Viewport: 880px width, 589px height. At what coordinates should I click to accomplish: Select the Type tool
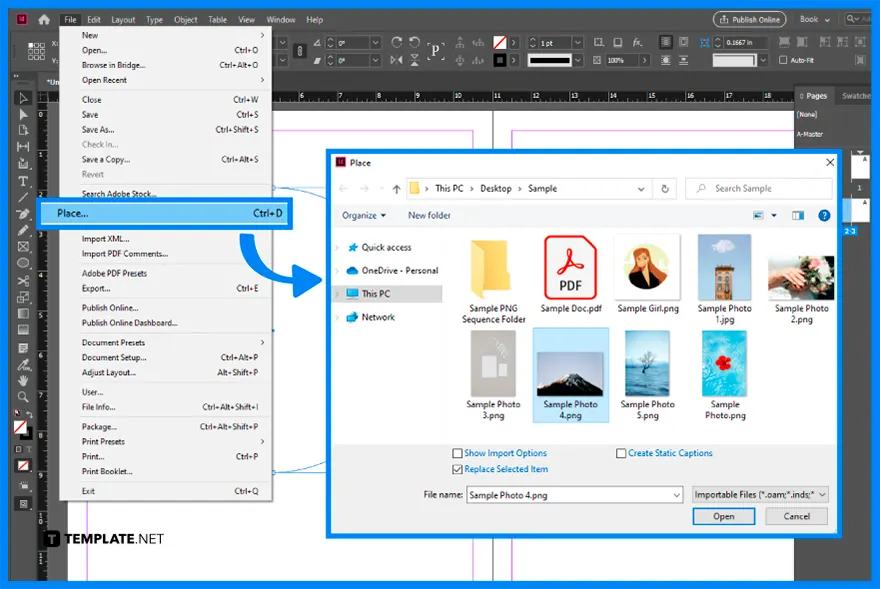click(x=23, y=181)
